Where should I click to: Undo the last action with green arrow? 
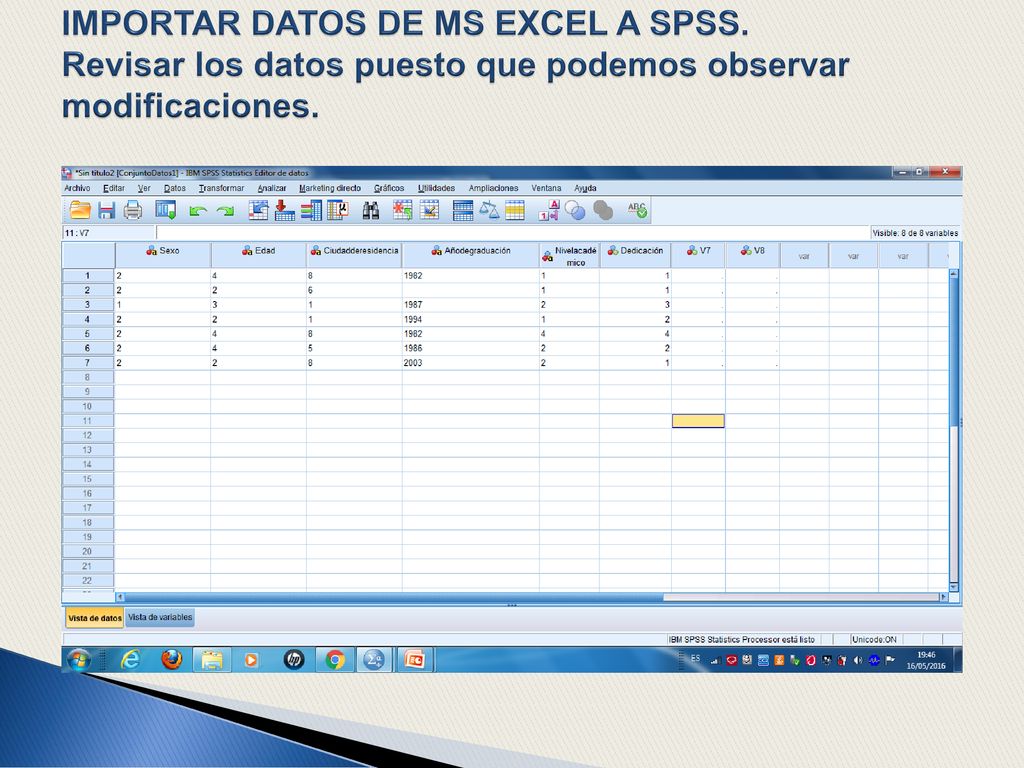click(x=198, y=211)
